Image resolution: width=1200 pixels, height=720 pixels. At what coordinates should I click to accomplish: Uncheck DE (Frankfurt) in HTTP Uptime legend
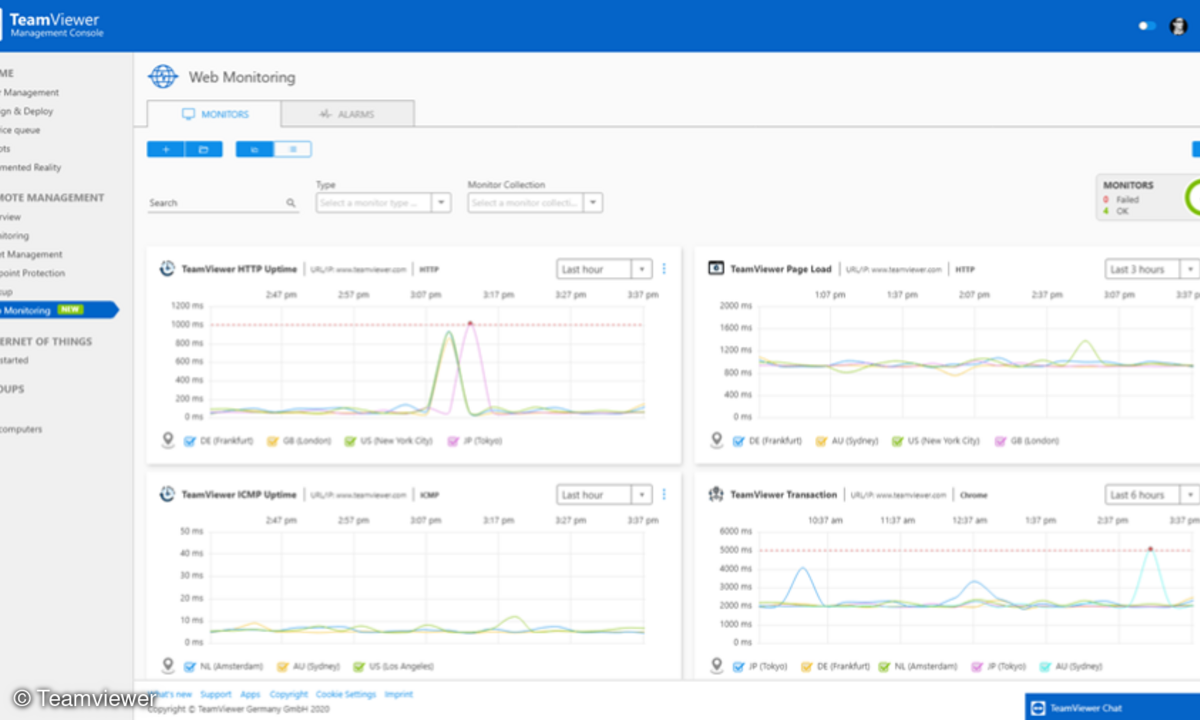pos(190,441)
